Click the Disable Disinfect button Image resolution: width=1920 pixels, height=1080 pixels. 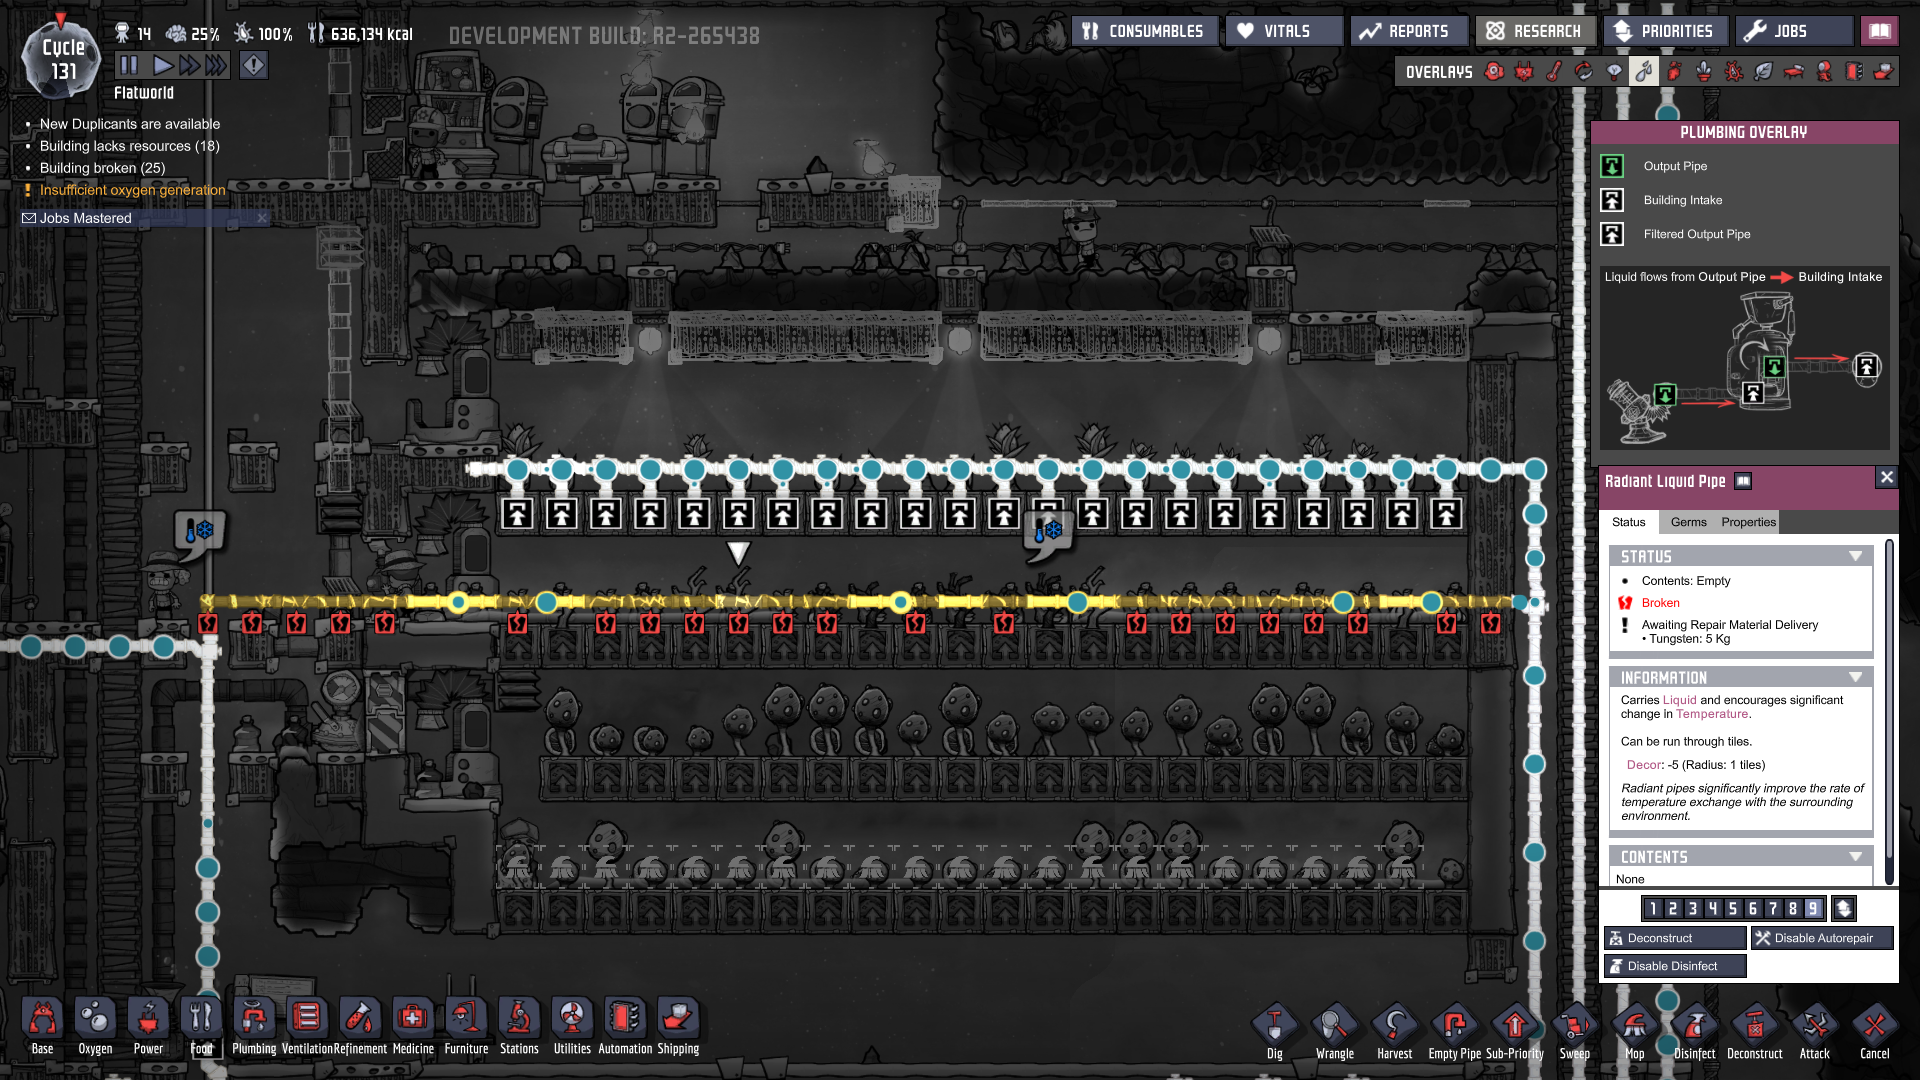1675,966
